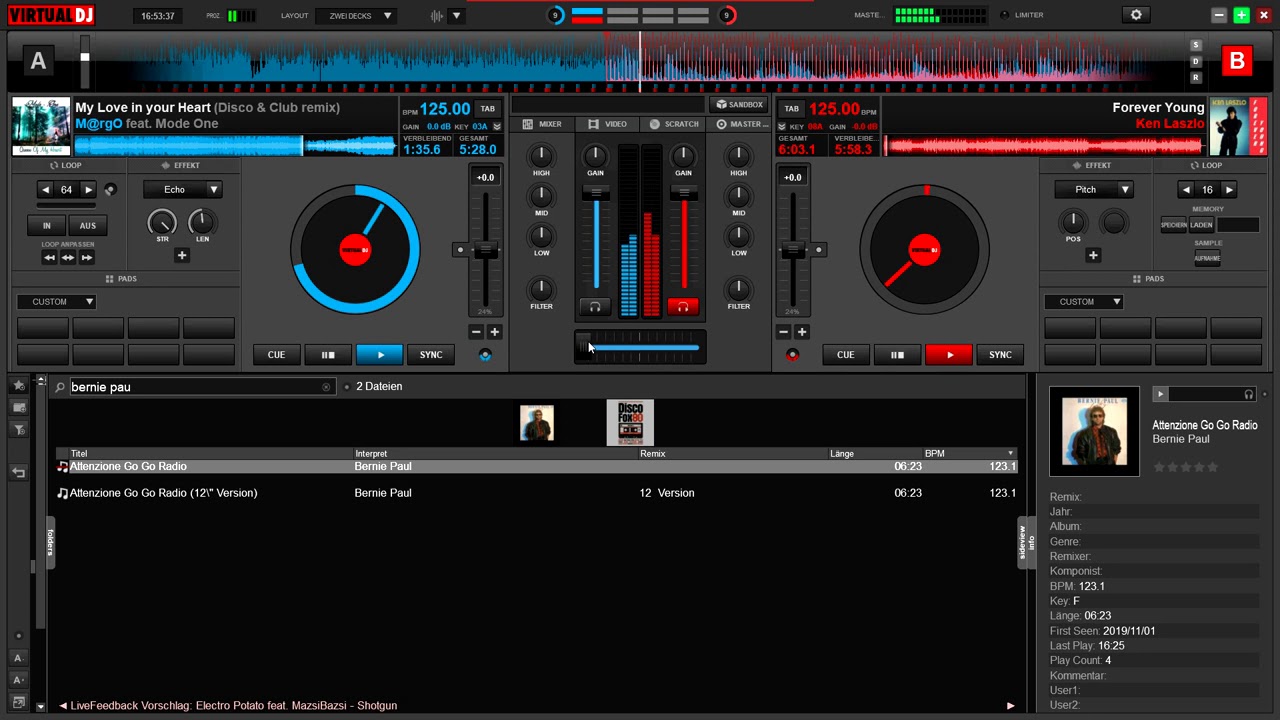
Task: Double loop length 16 on deck B
Action: [x=1229, y=189]
